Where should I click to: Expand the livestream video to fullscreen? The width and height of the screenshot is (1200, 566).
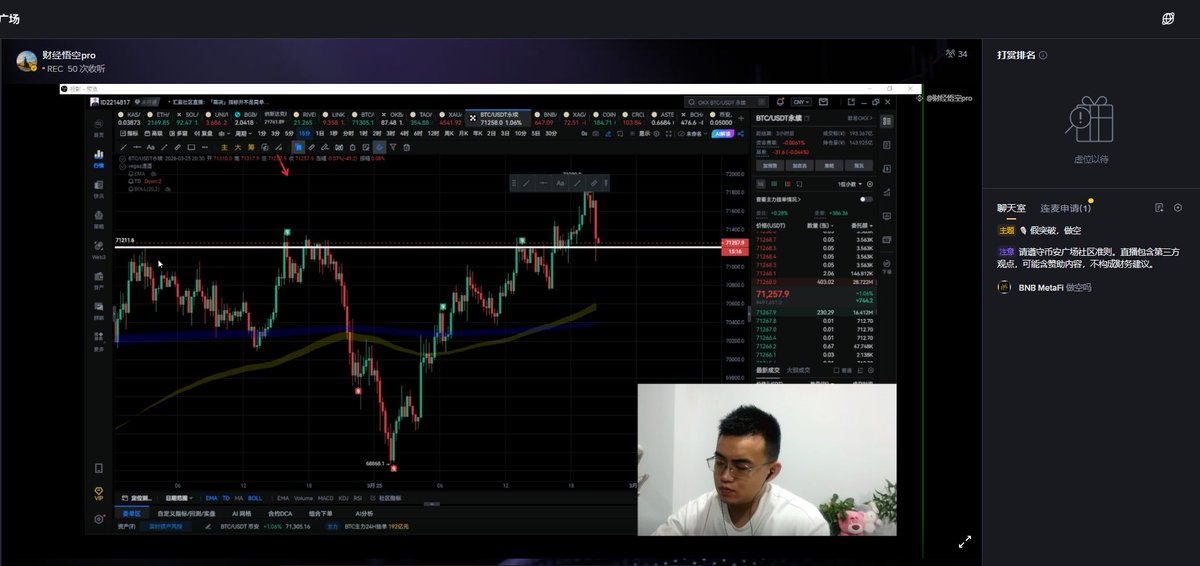pos(965,542)
